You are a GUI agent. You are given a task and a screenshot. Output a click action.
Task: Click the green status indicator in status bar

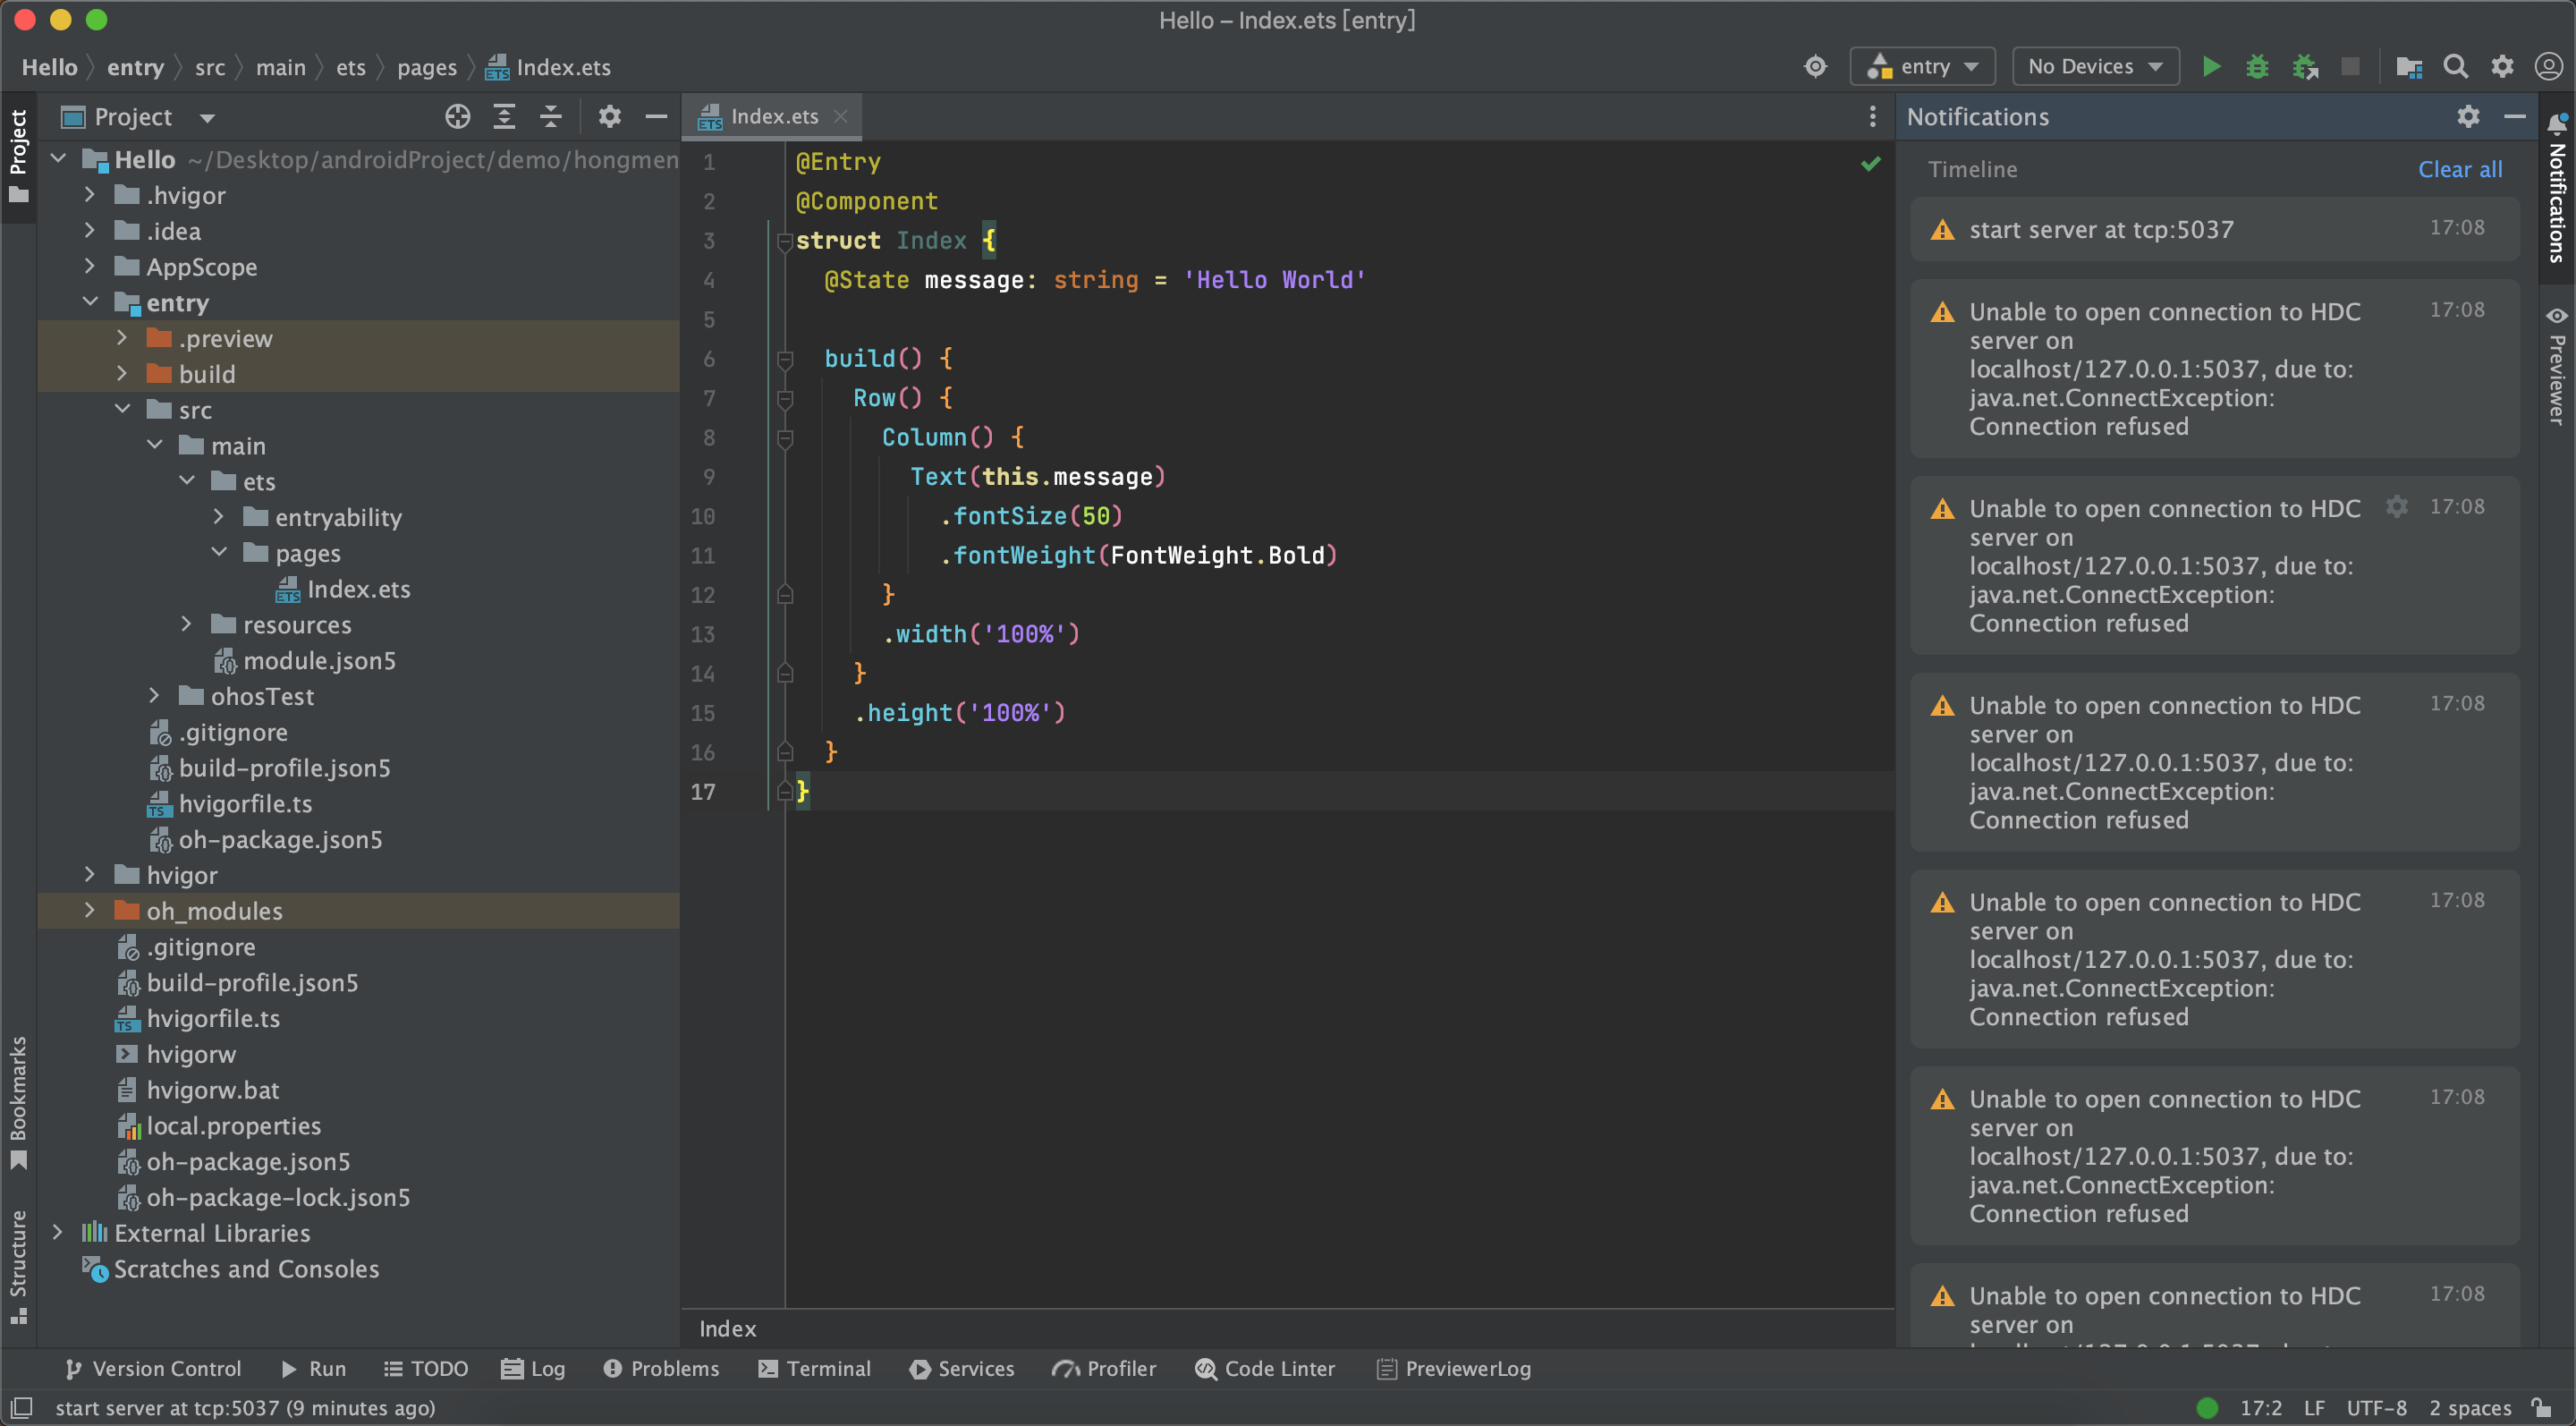(2207, 1407)
